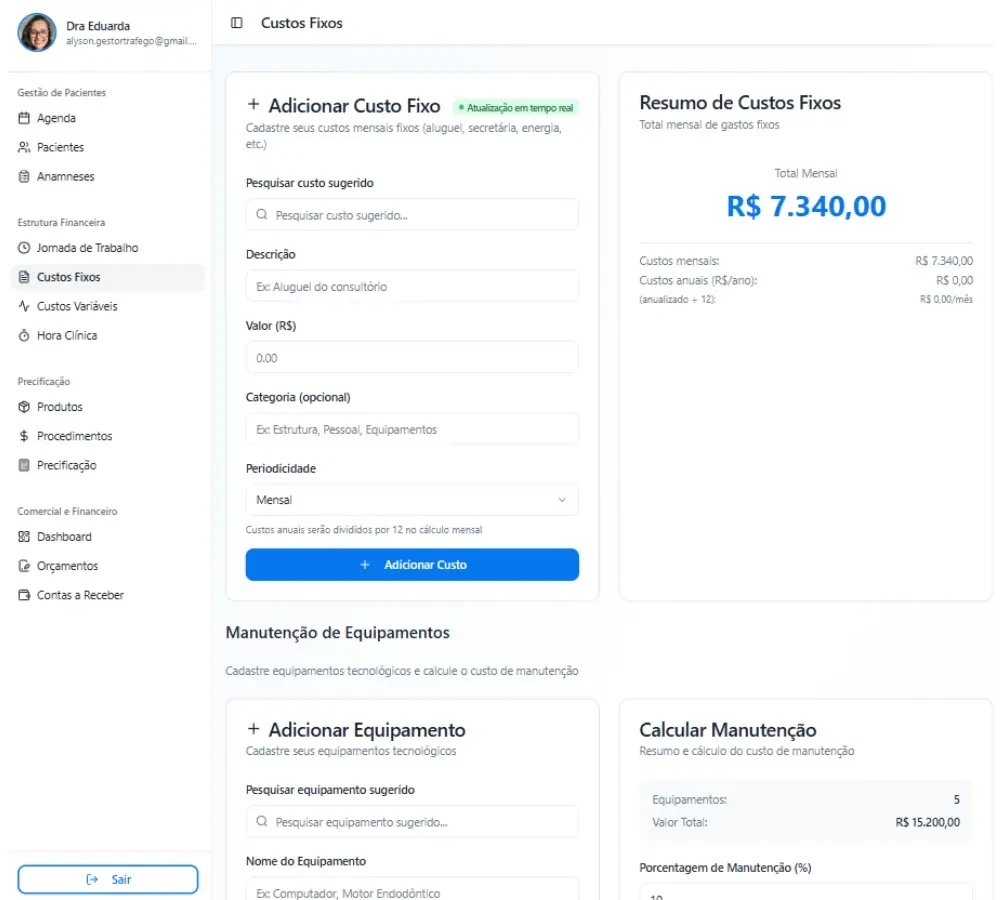Image resolution: width=1000 pixels, height=900 pixels.
Task: Open the Dashboard grid icon
Action: tap(24, 537)
